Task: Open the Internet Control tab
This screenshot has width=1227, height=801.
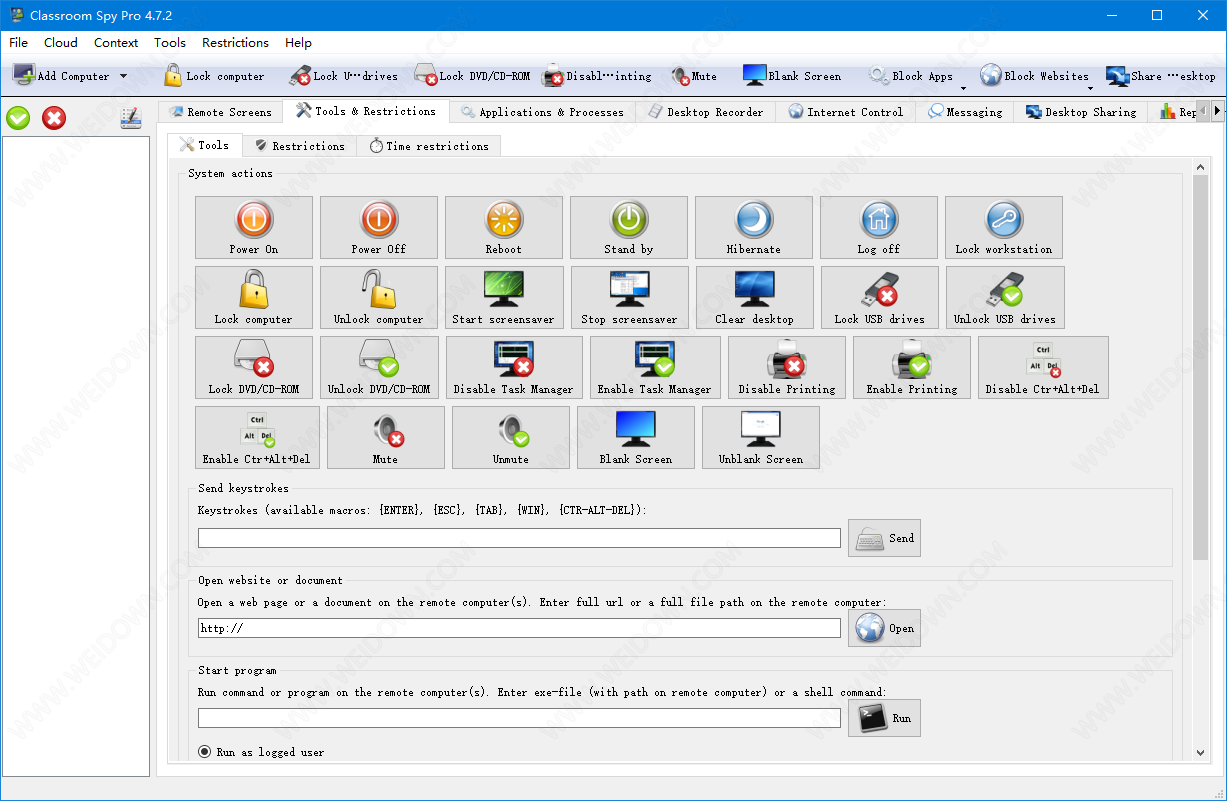Action: tap(845, 112)
